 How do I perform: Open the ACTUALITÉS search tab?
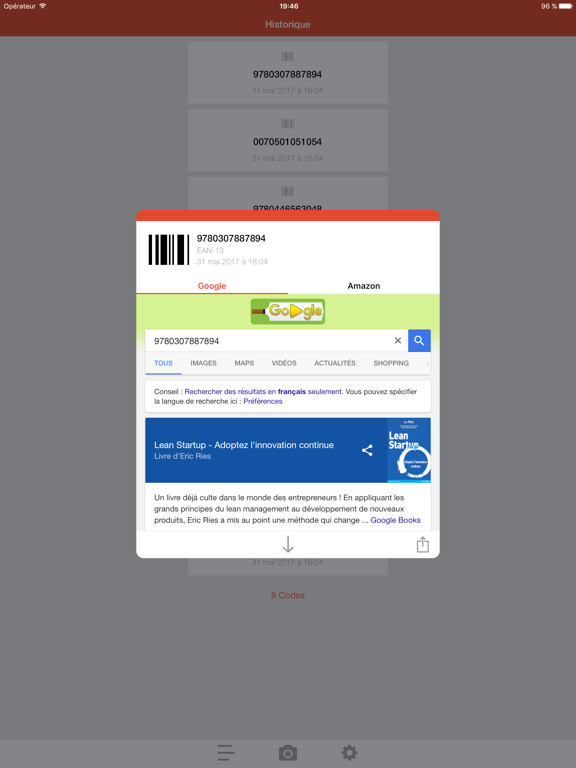tap(335, 363)
